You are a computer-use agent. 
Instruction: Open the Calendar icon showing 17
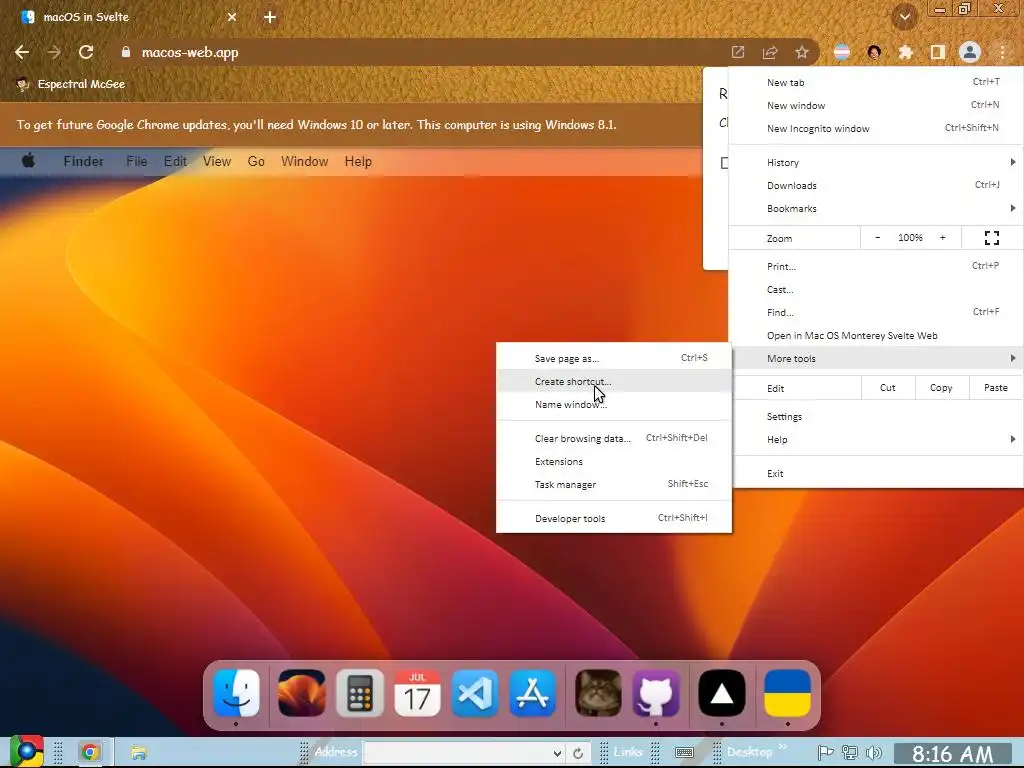pos(417,693)
